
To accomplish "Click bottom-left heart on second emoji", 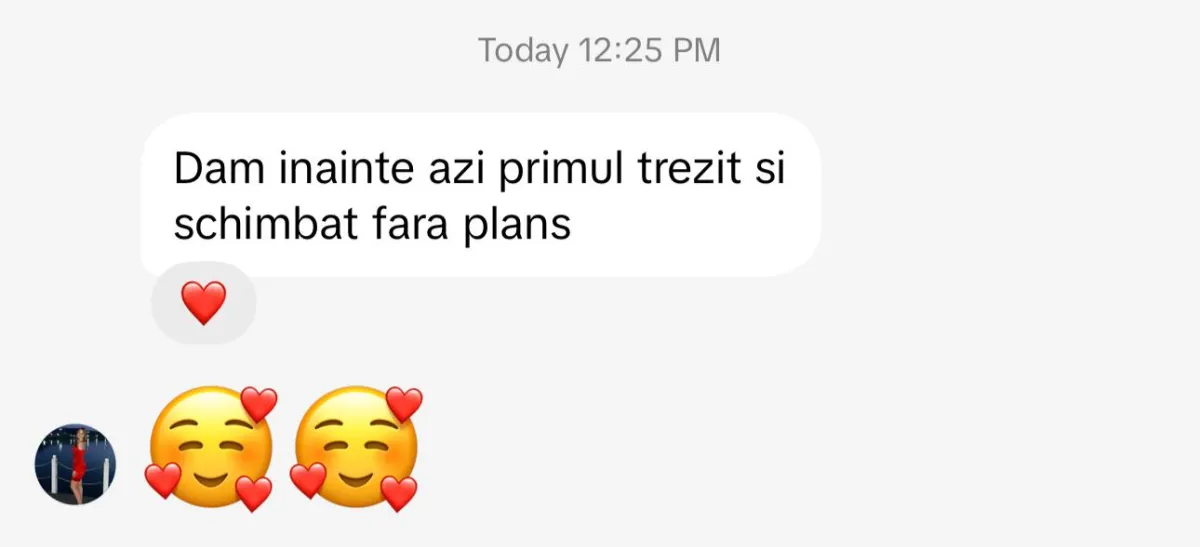I will (308, 480).
